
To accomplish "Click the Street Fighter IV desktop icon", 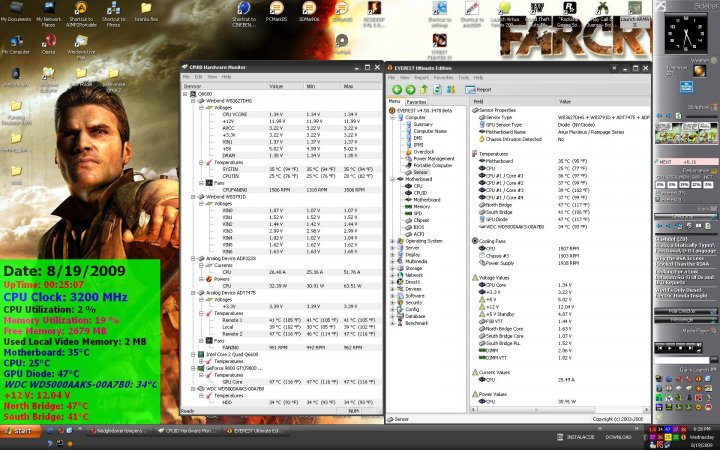I will tap(439, 47).
